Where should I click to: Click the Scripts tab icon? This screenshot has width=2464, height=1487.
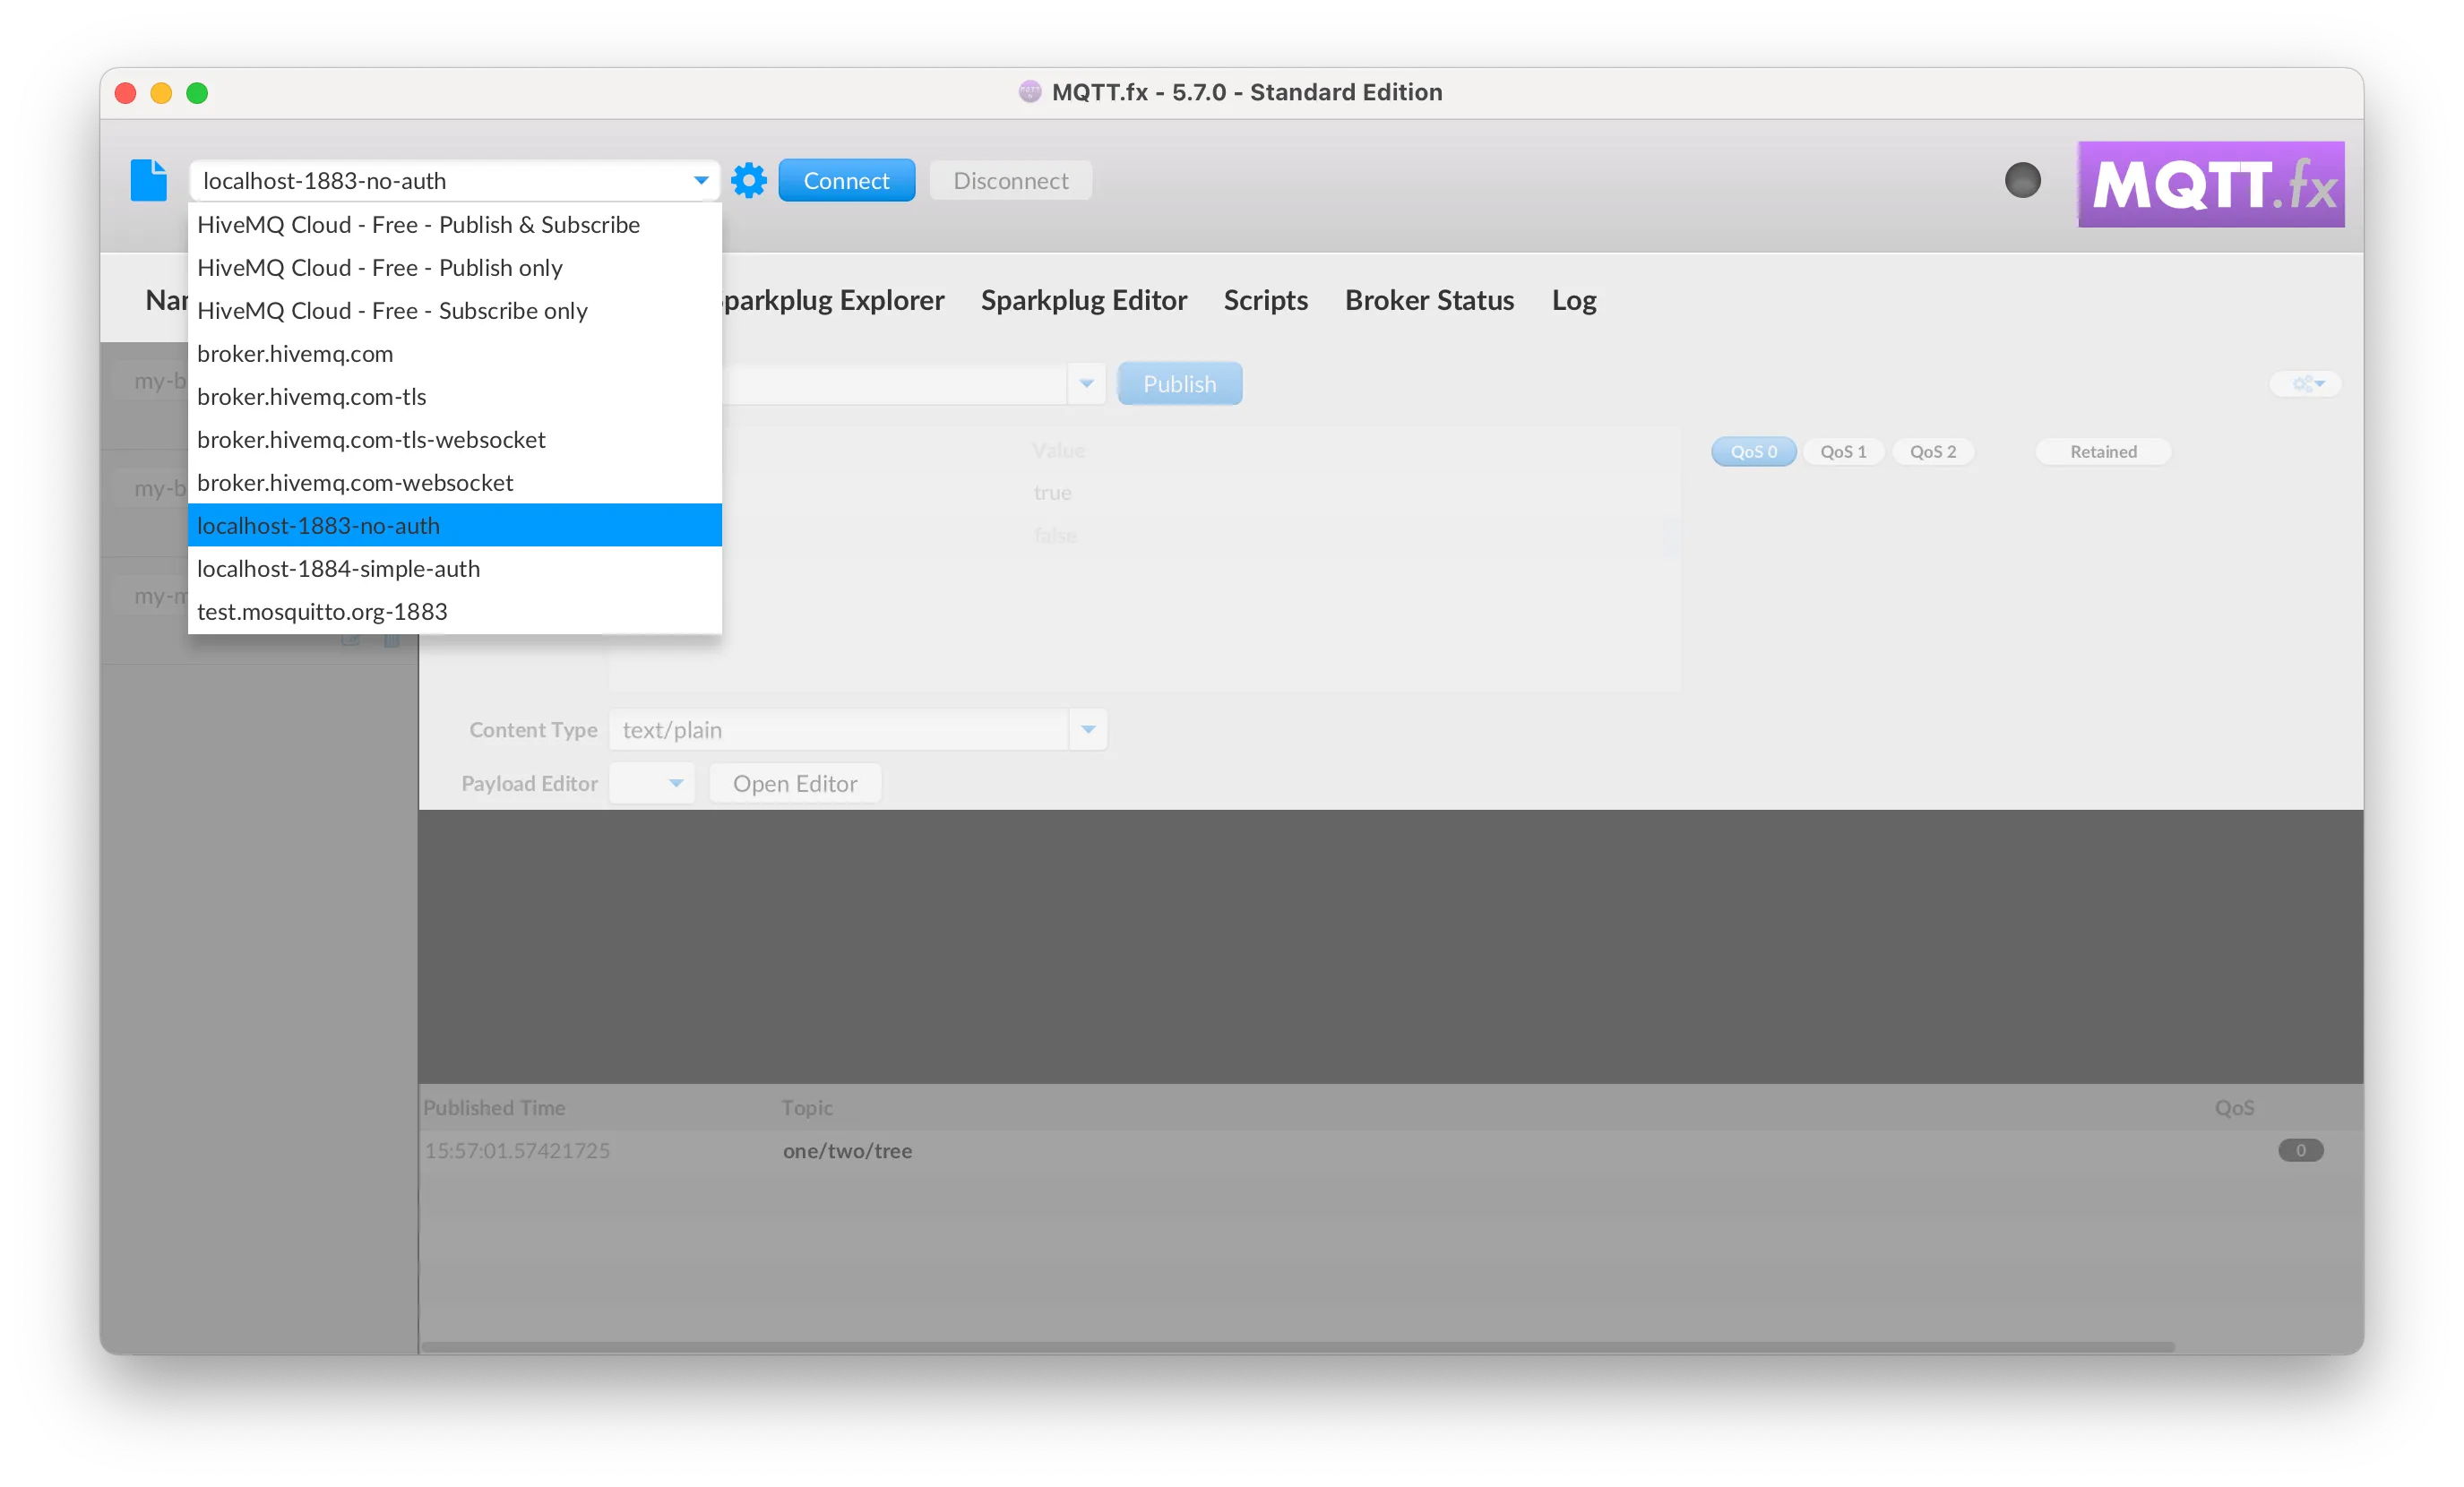(1265, 299)
